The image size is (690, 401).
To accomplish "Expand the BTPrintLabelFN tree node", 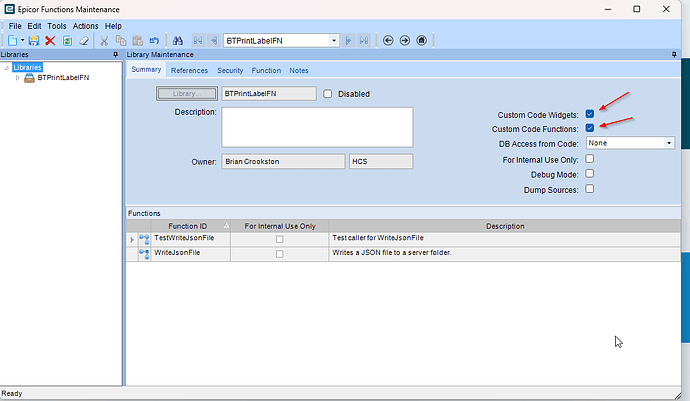I will (x=17, y=78).
